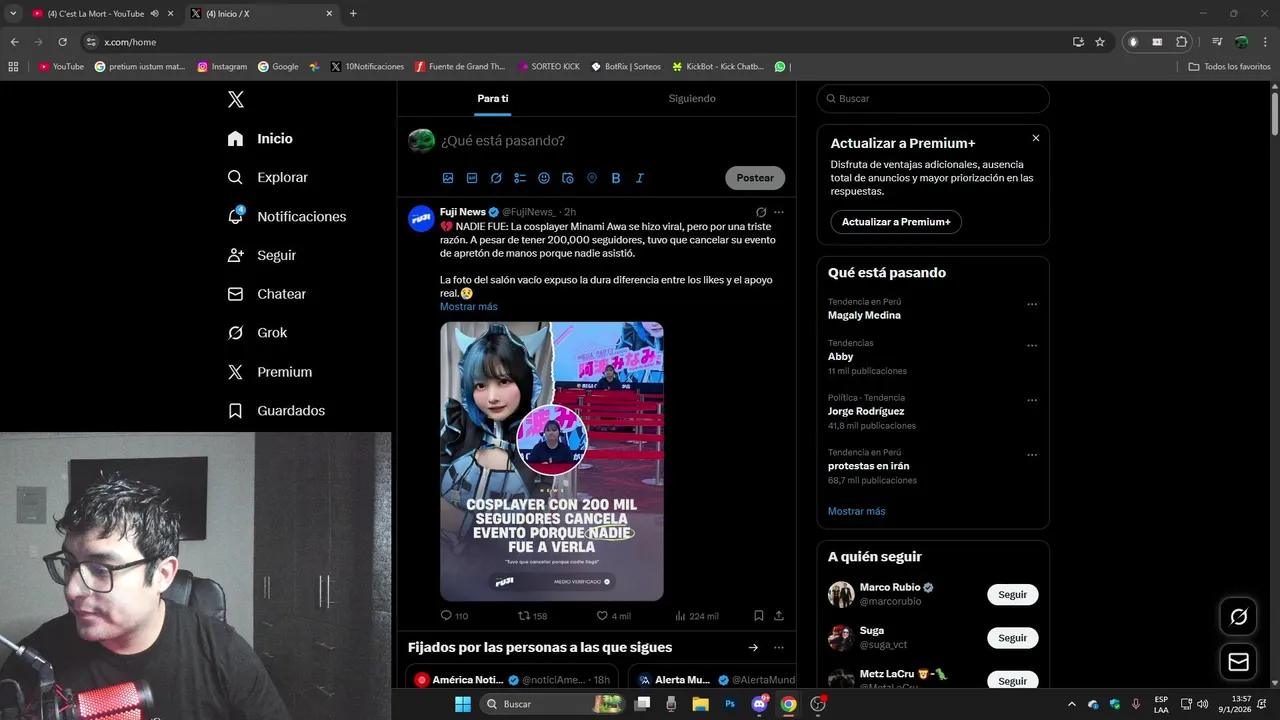Follow Marco Rubio
The width and height of the screenshot is (1280, 720).
point(1012,594)
